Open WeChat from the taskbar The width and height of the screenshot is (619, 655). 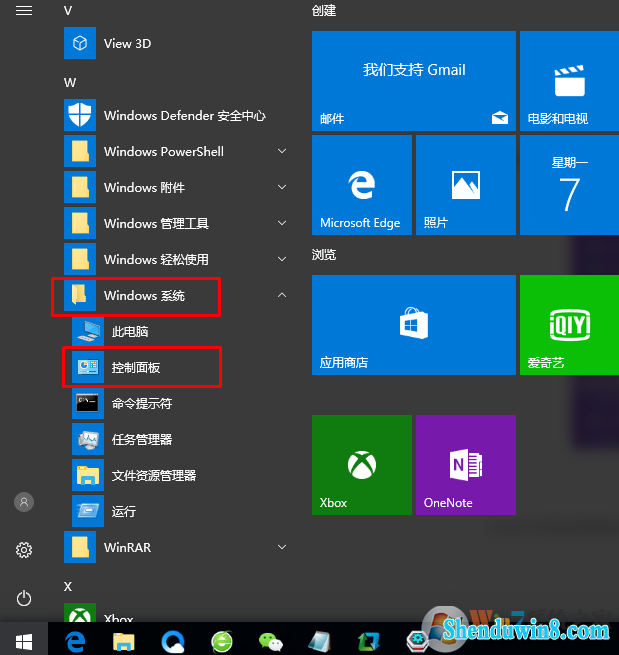[x=271, y=642]
